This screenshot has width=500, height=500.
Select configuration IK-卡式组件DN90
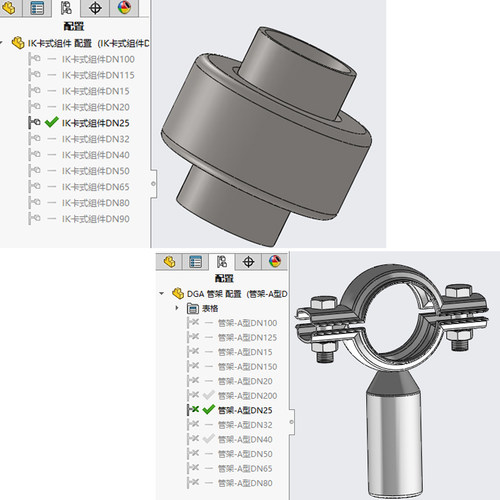pos(95,219)
